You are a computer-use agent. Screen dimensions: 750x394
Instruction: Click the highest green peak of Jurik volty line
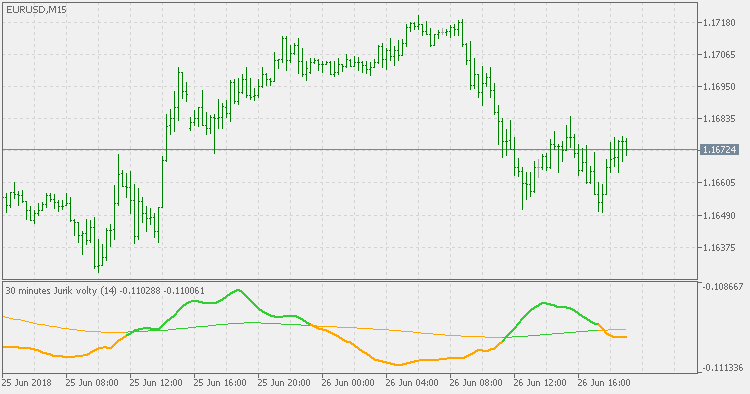238,290
